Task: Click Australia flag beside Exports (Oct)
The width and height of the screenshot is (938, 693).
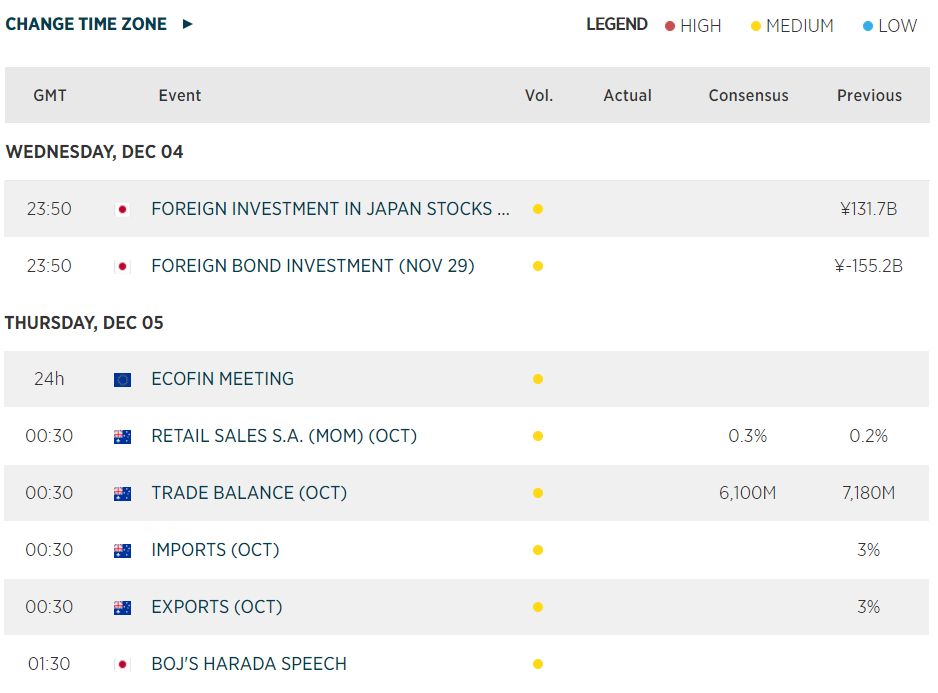Action: 122,607
